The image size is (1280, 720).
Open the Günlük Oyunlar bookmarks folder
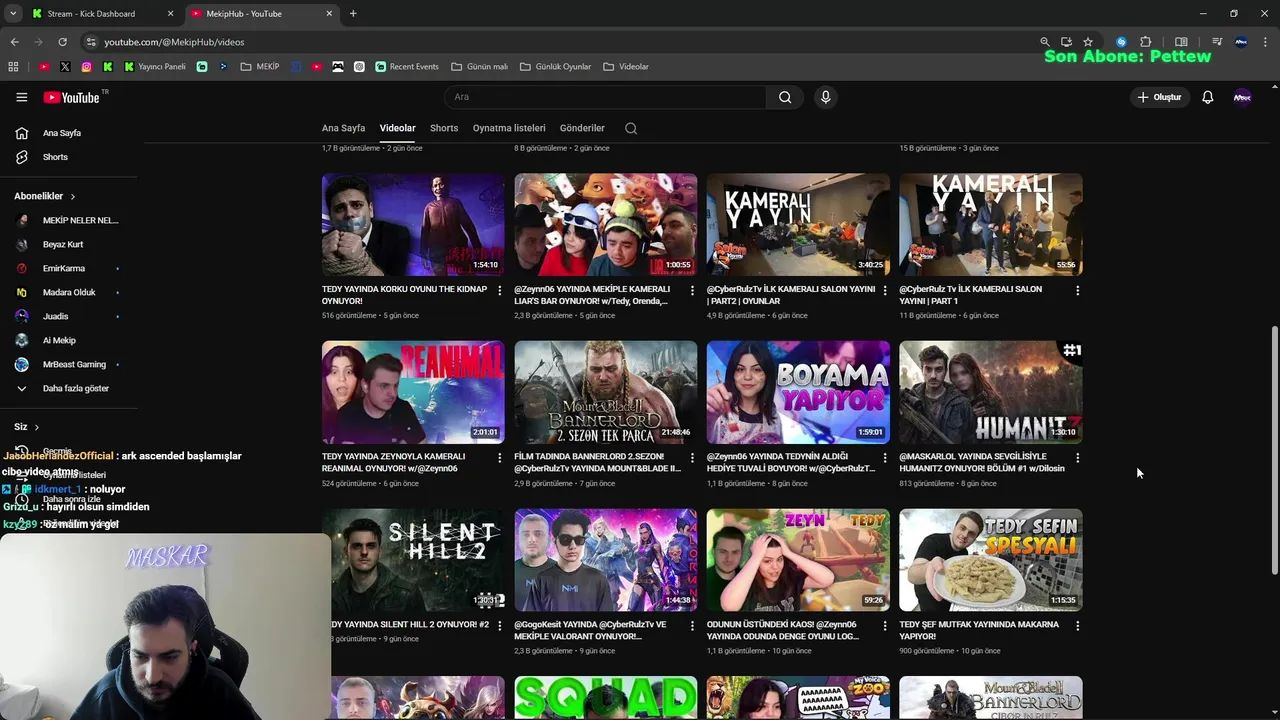556,67
